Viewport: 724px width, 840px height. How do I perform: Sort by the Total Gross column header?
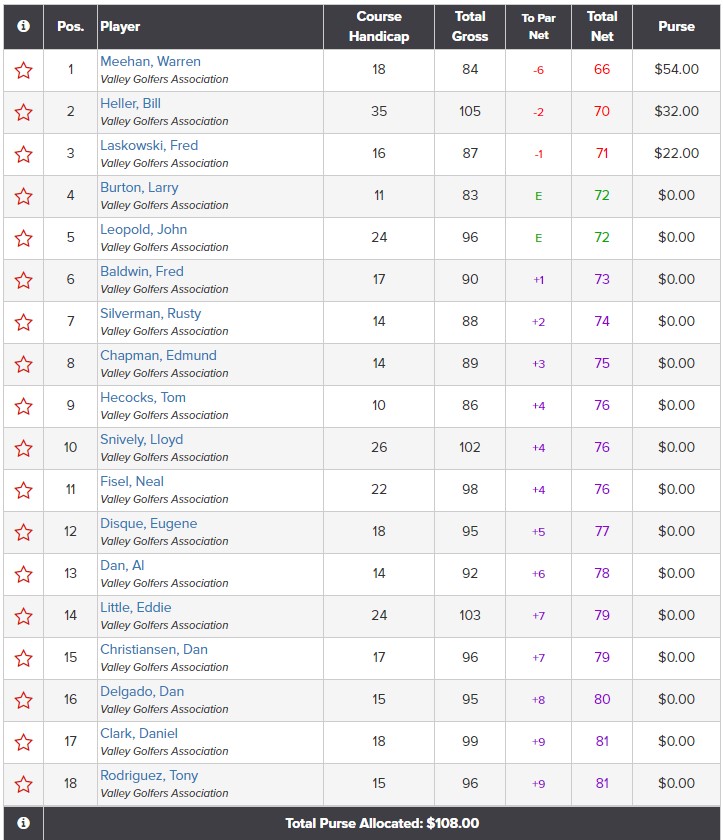[469, 26]
